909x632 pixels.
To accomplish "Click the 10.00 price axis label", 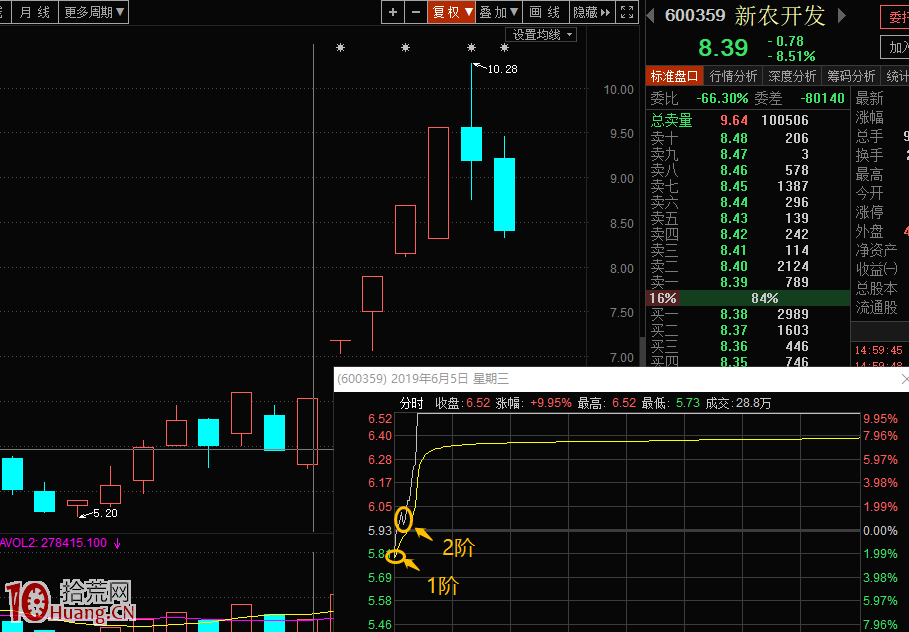I will click(x=619, y=90).
